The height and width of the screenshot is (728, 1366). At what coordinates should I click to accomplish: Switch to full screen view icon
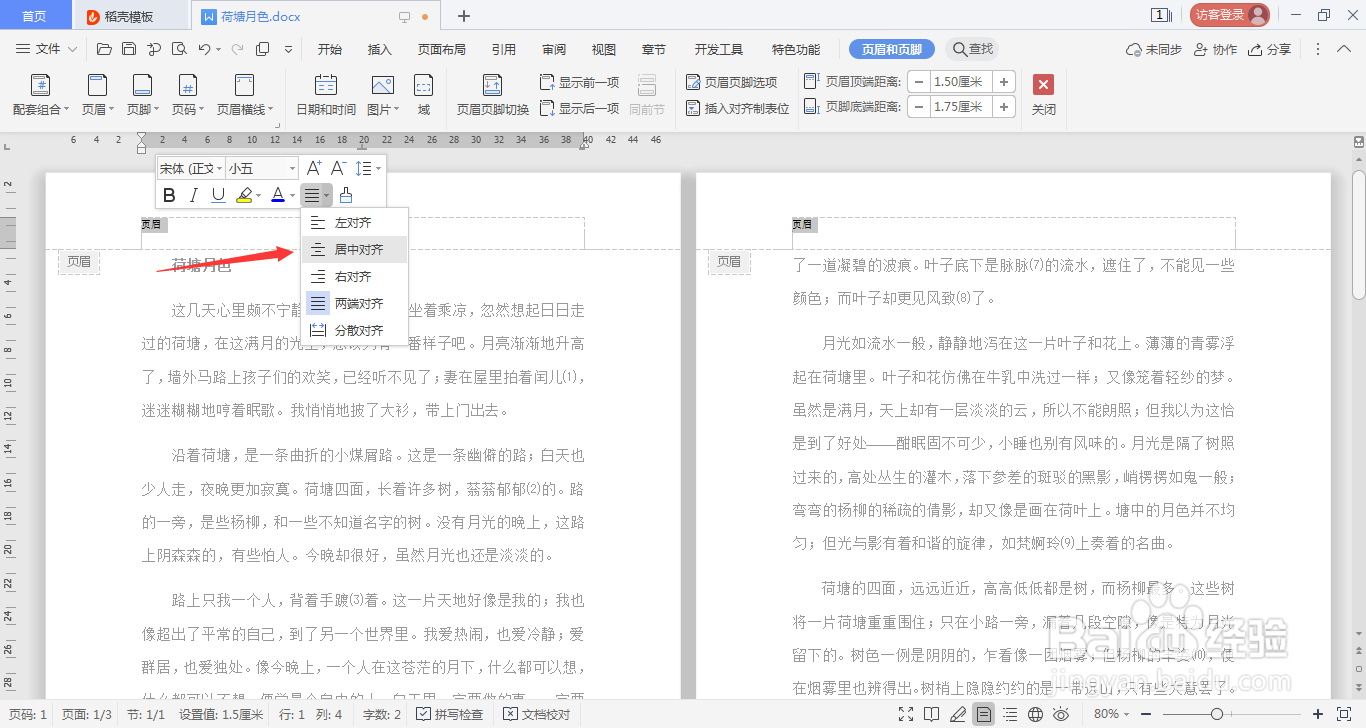coord(905,714)
